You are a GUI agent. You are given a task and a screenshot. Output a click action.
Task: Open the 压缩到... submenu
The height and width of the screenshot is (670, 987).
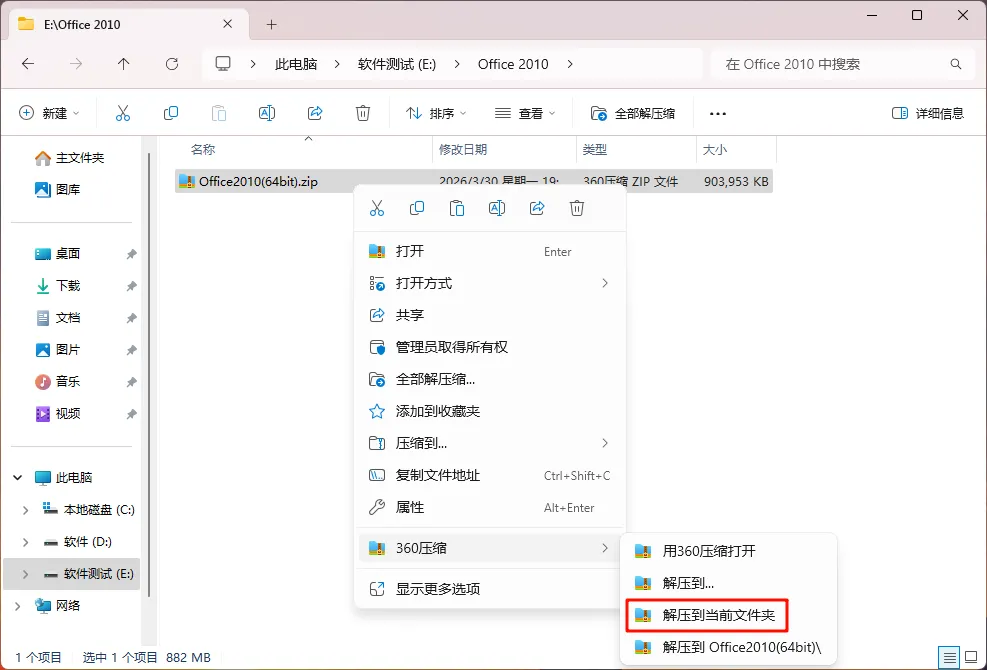[x=490, y=443]
